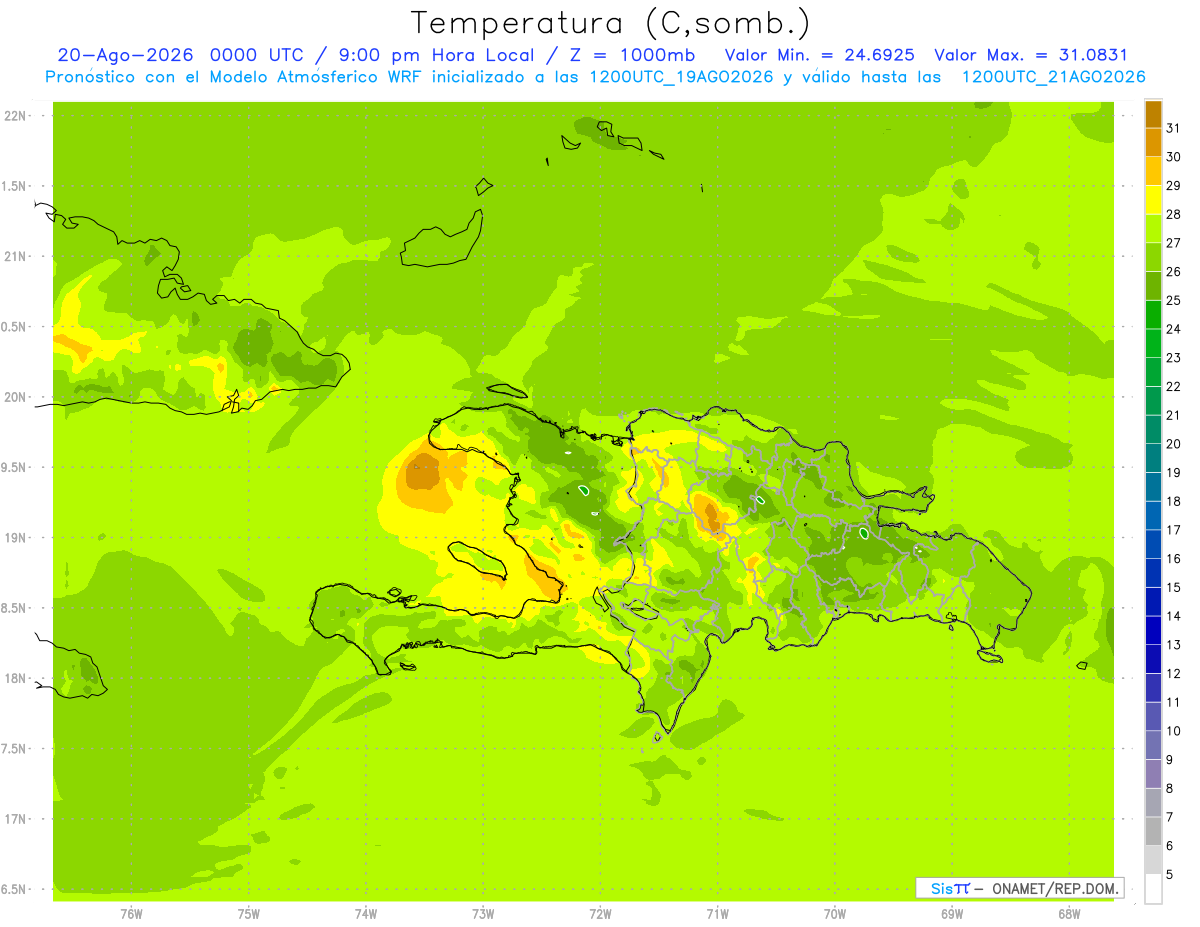Viewport: 1200px width, 927px height.
Task: Click the "71W" longitude axis label
Action: 717,914
